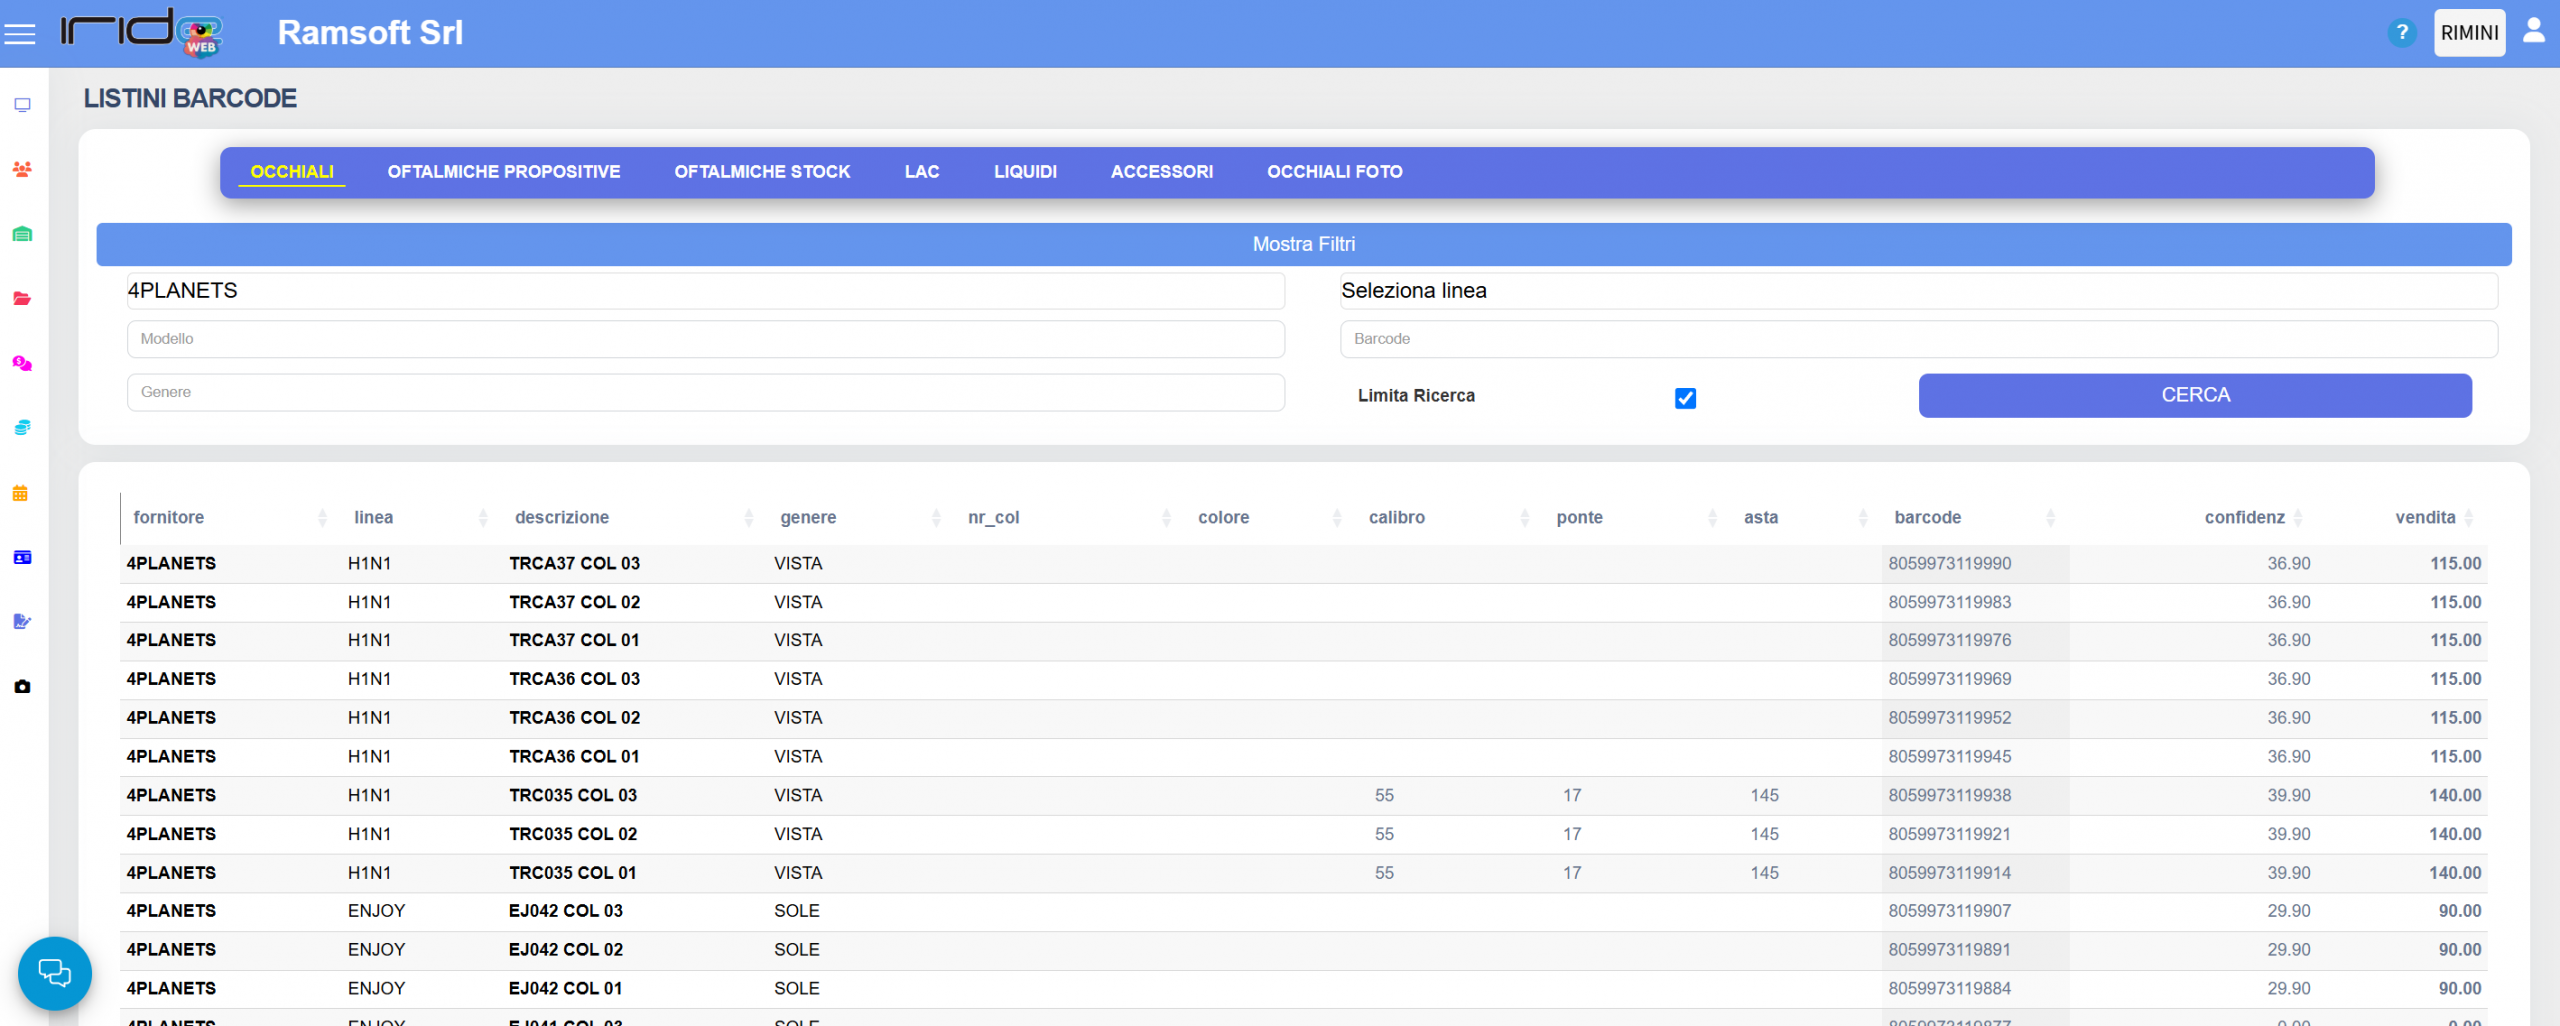Click the RIMINI location button

(2469, 33)
